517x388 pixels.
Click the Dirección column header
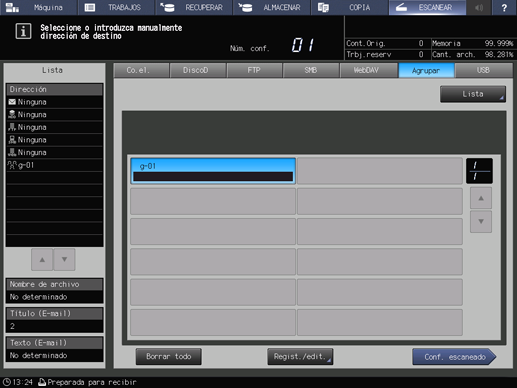click(55, 89)
